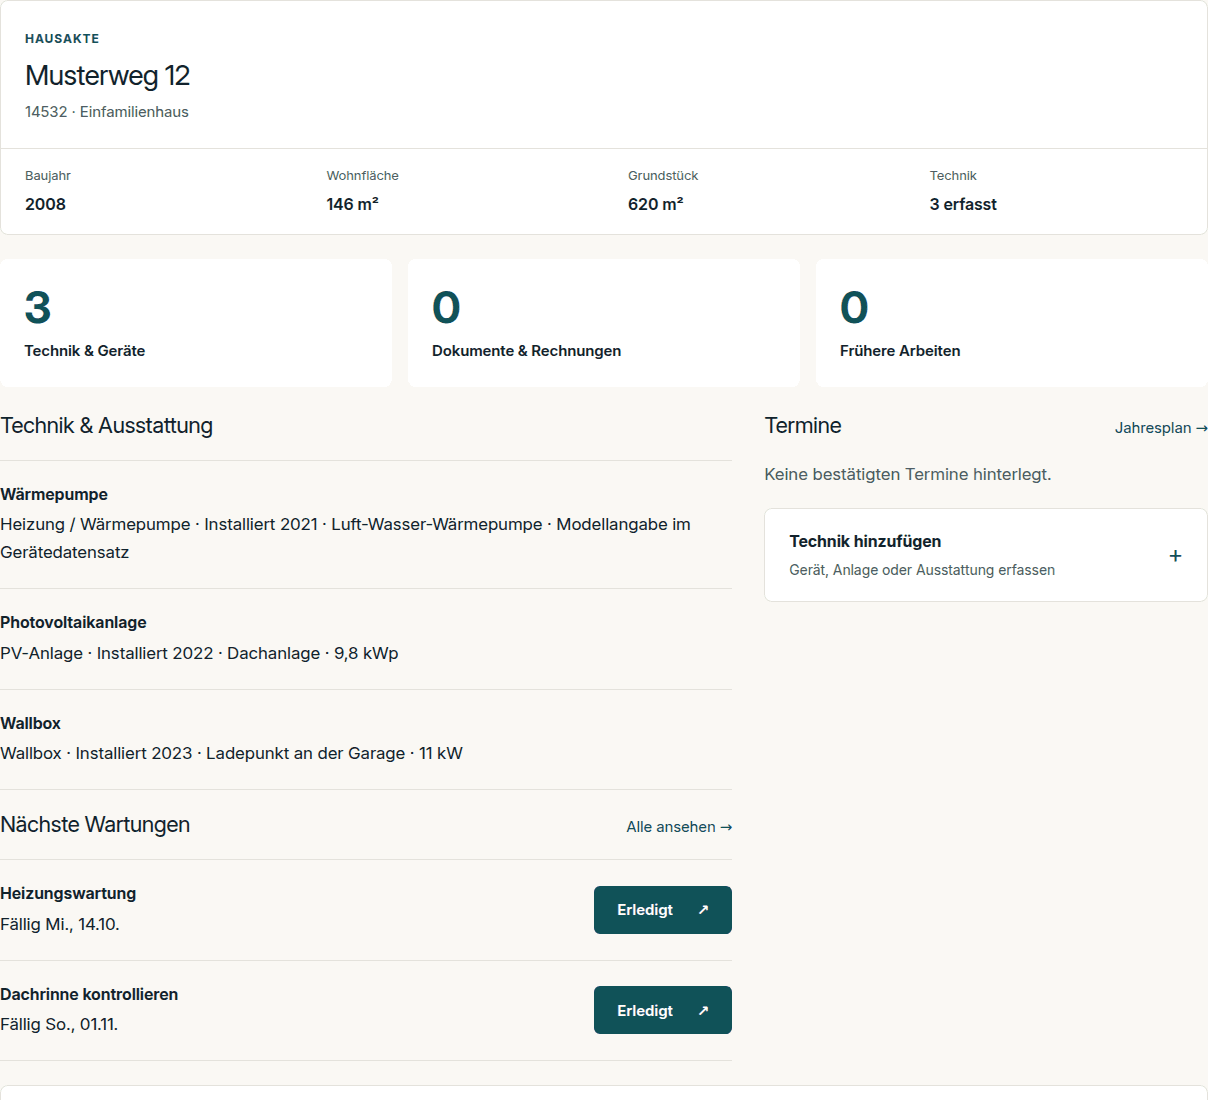
Task: Click the Grundstück value 620 m²
Action: coord(656,204)
